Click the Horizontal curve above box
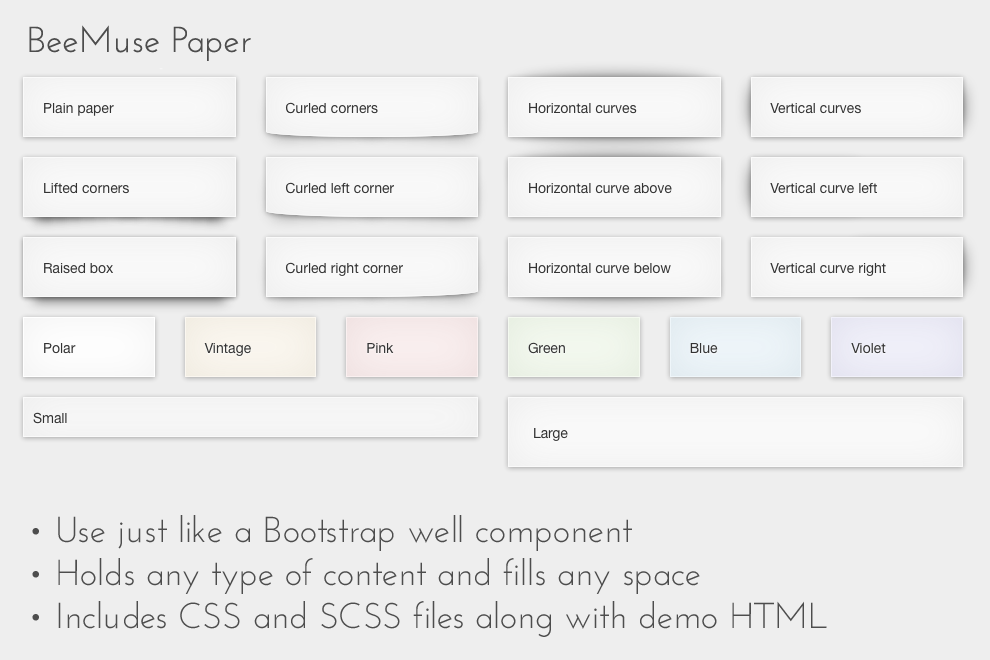 [614, 188]
